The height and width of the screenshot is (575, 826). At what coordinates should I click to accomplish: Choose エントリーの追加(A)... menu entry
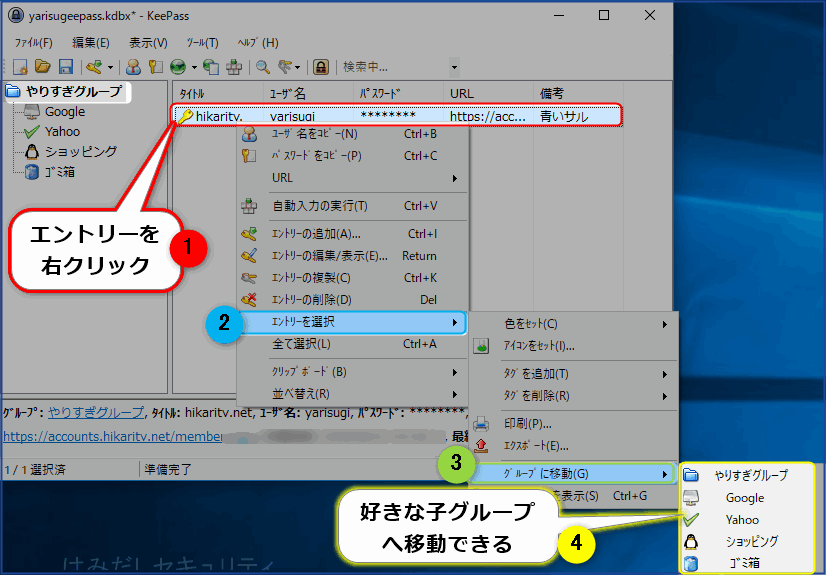click(352, 234)
